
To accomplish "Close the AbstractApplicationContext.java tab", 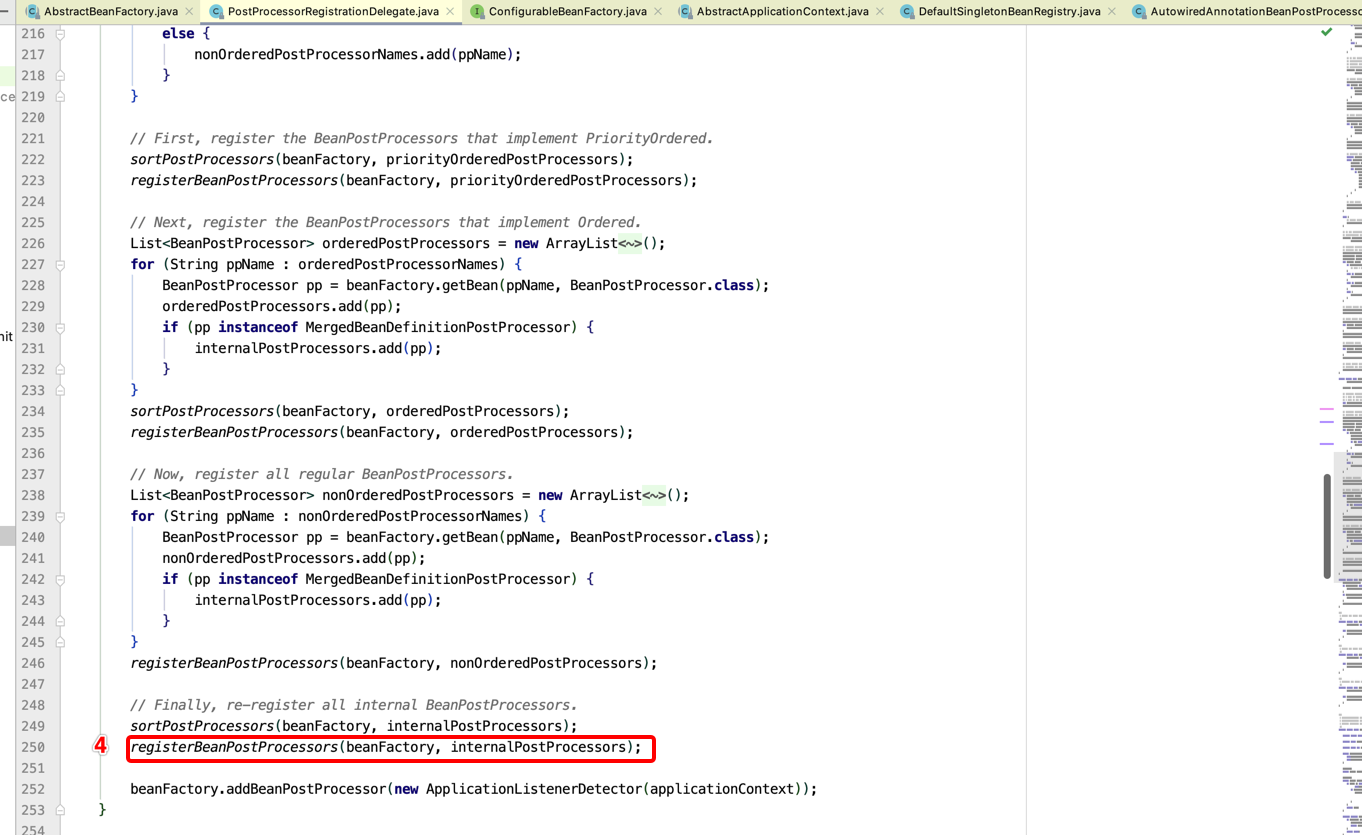I will tap(880, 11).
